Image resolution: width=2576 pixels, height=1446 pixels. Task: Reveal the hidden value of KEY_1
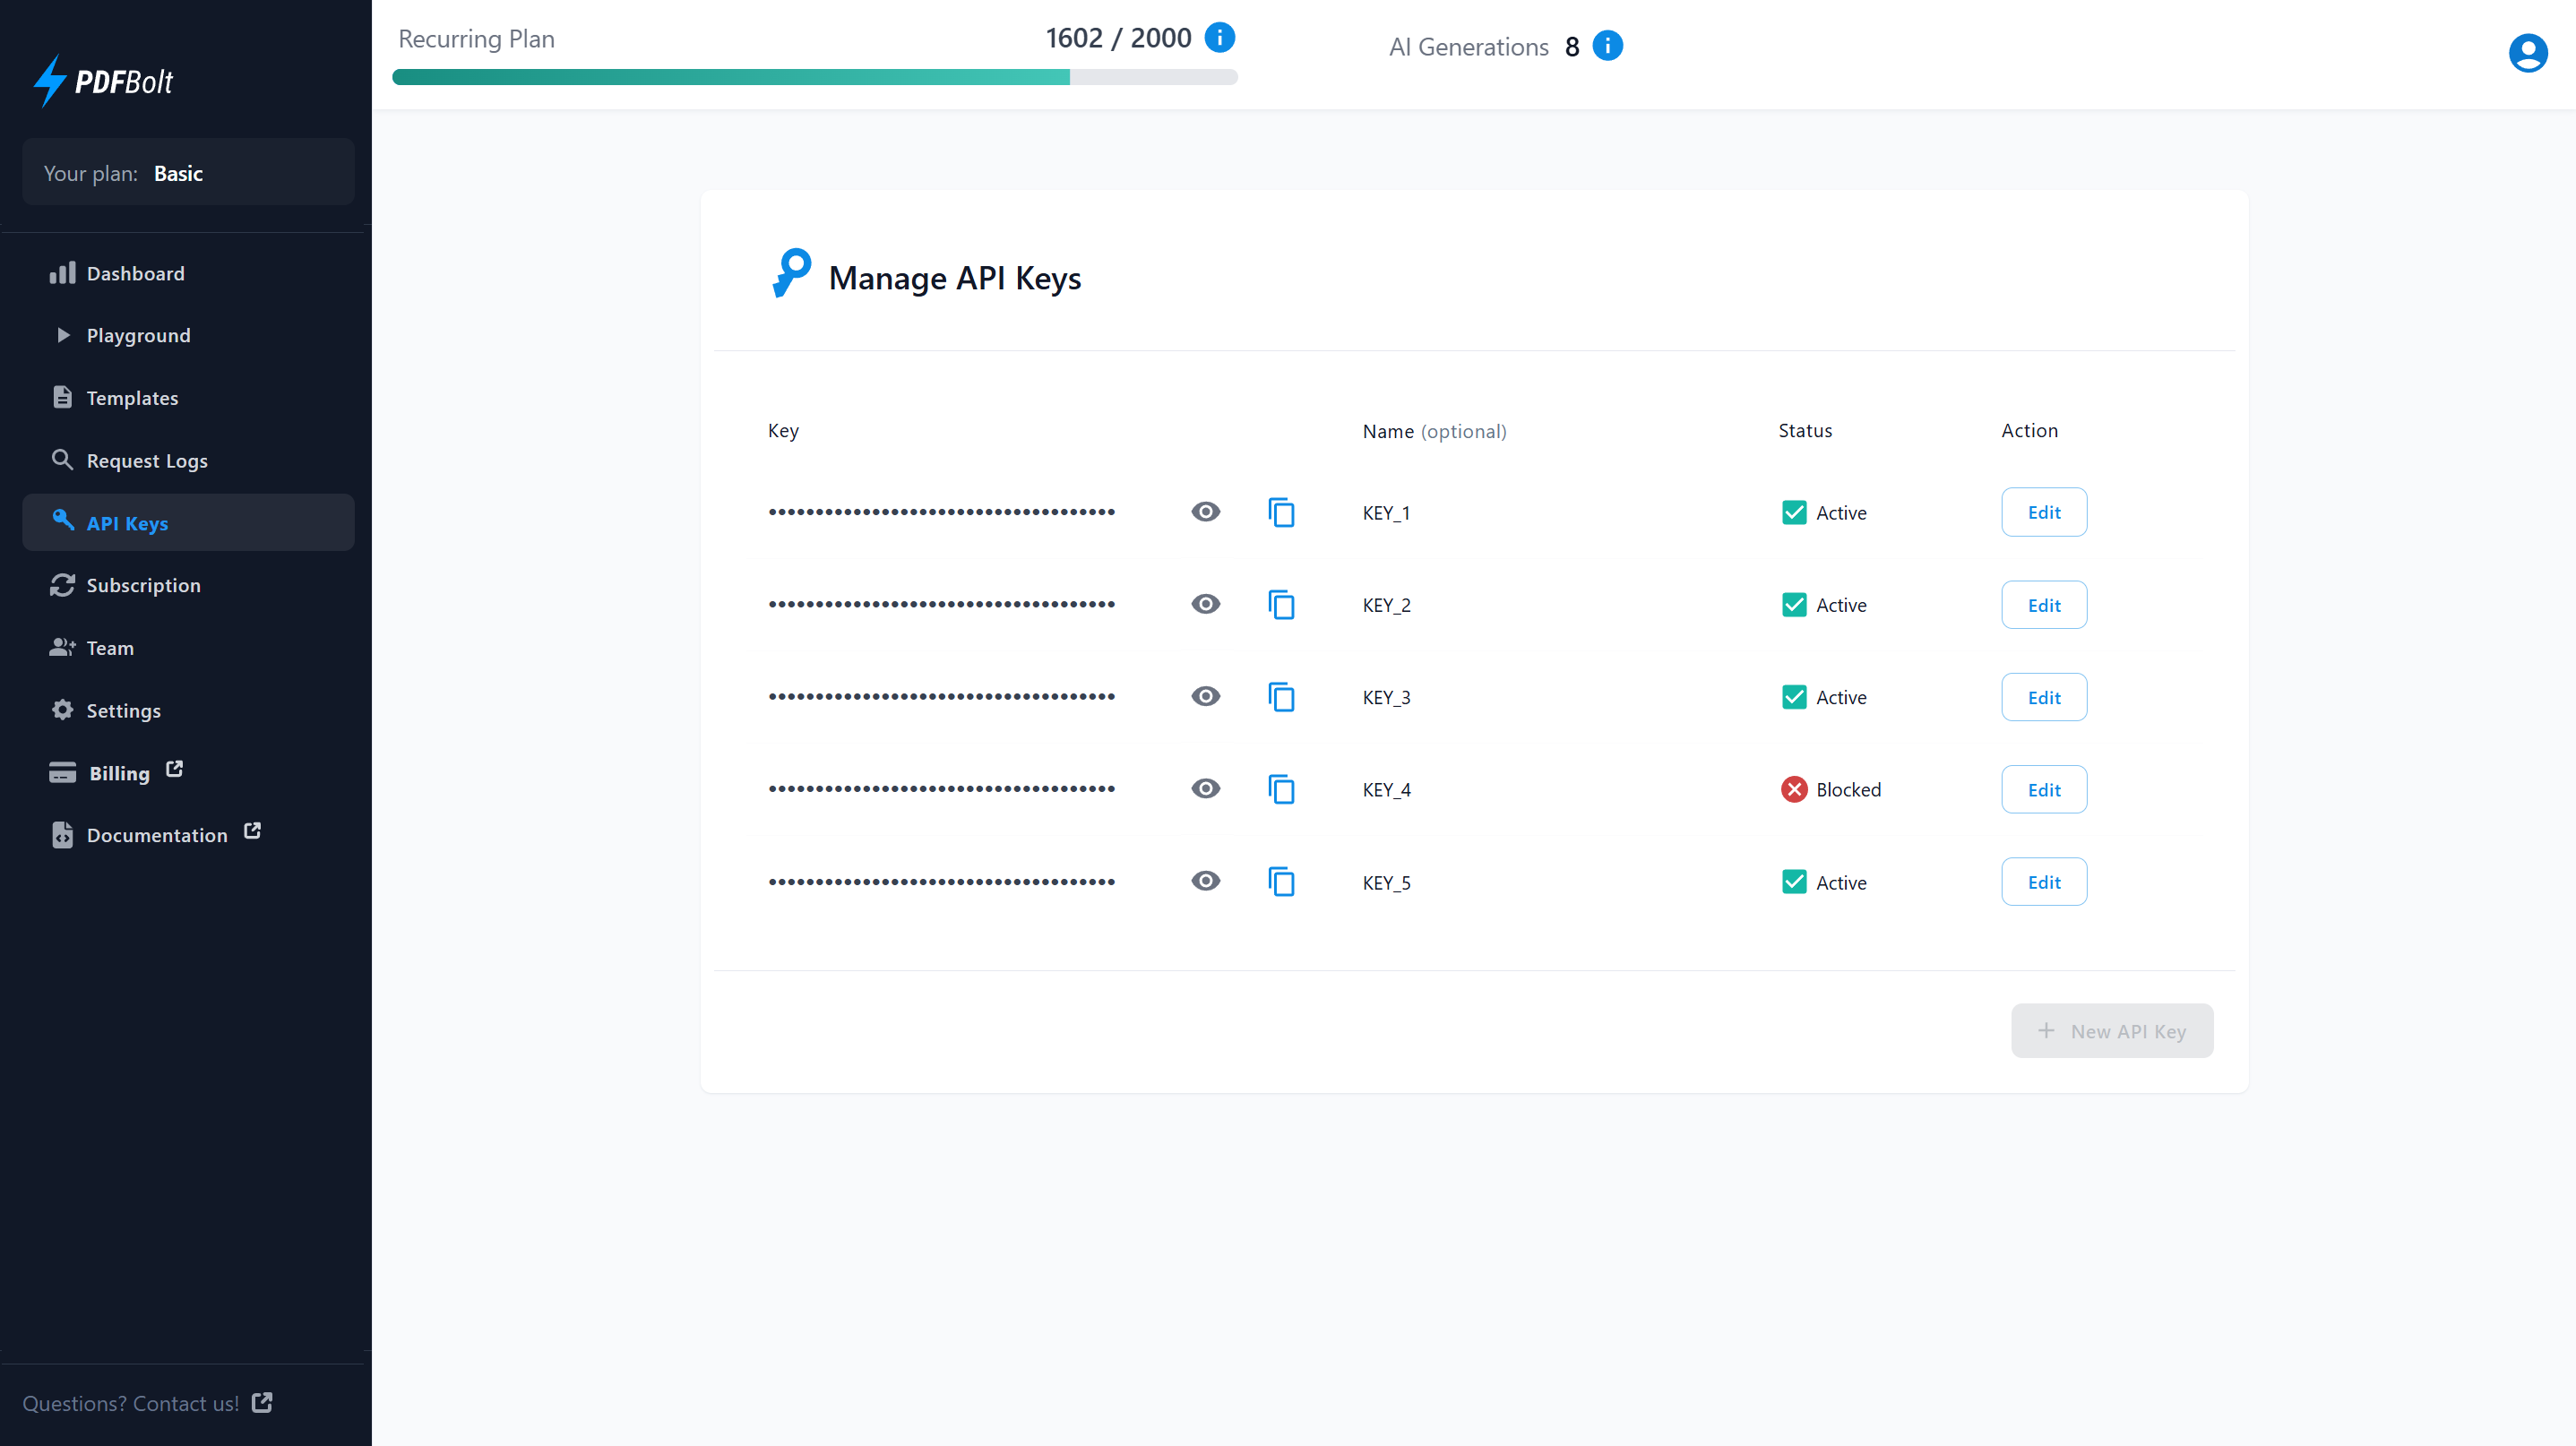(x=1205, y=511)
